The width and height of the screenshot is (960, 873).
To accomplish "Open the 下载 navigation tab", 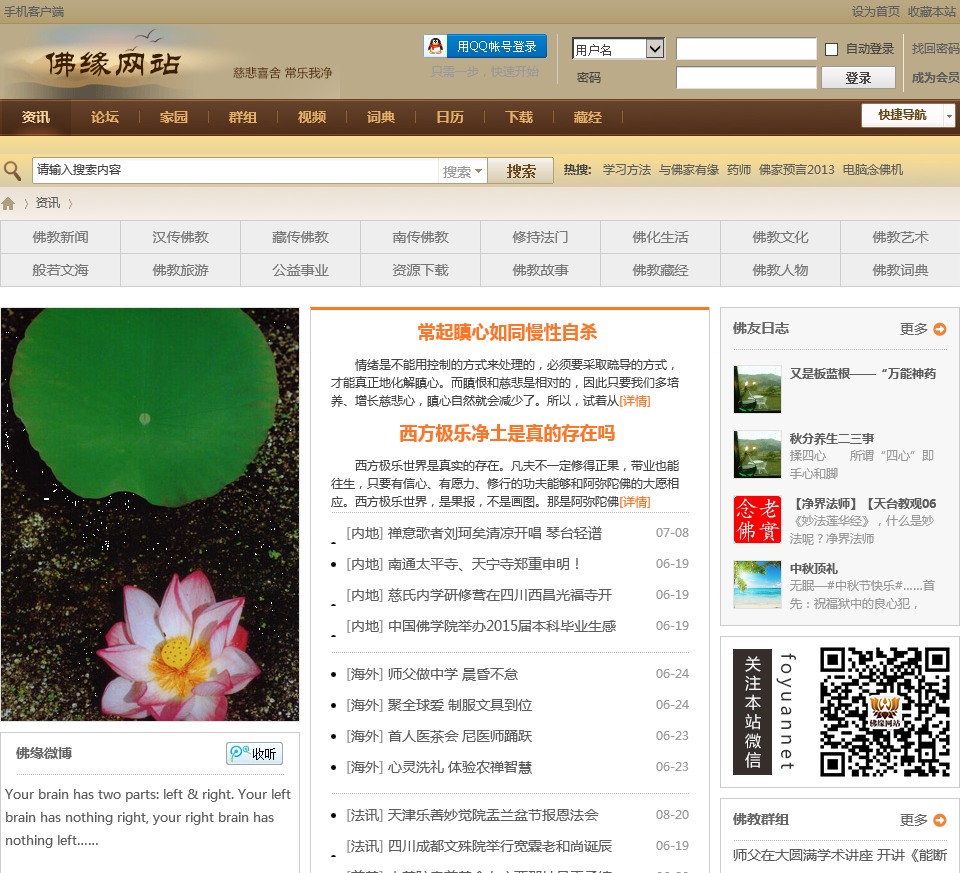I will point(519,117).
